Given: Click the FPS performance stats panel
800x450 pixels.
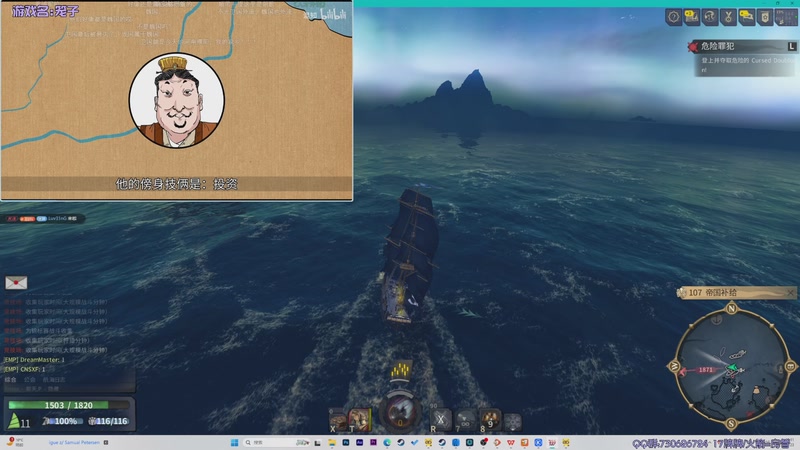Looking at the screenshot, I should coord(786,17).
